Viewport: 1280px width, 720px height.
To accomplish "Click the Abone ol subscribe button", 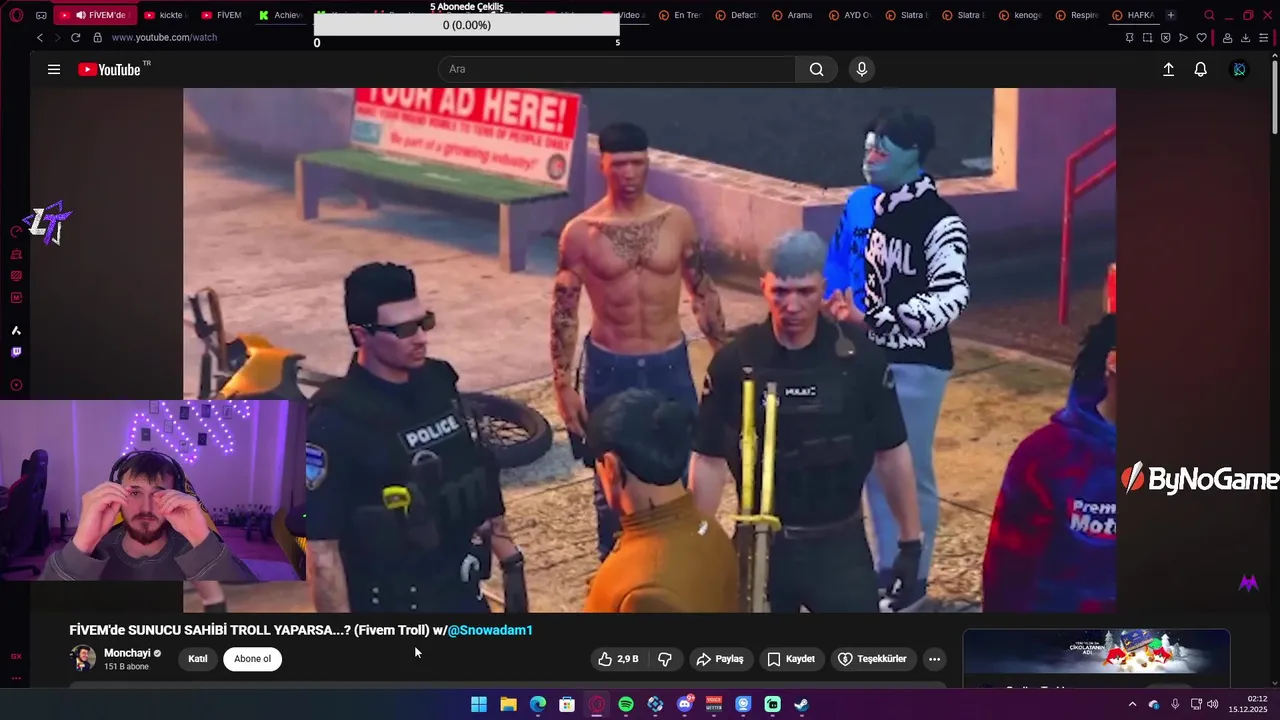I will click(x=252, y=659).
